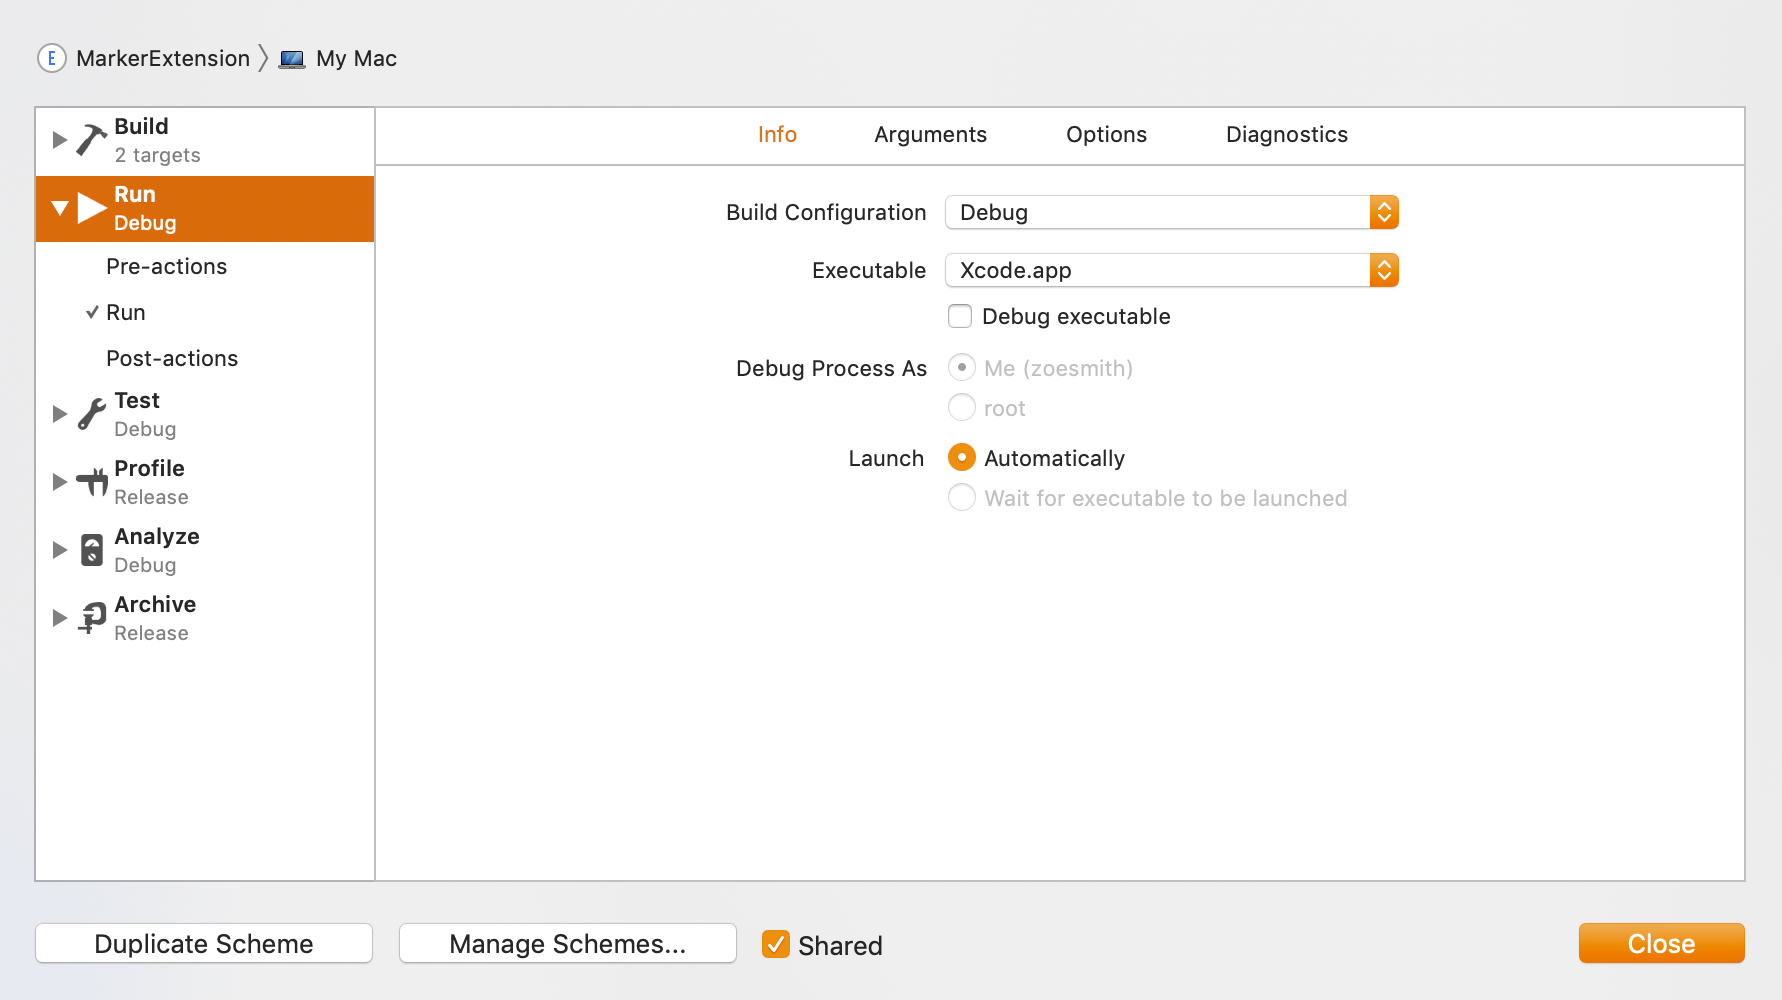Image resolution: width=1782 pixels, height=1000 pixels.
Task: Select the Build hammer icon
Action: pos(91,139)
